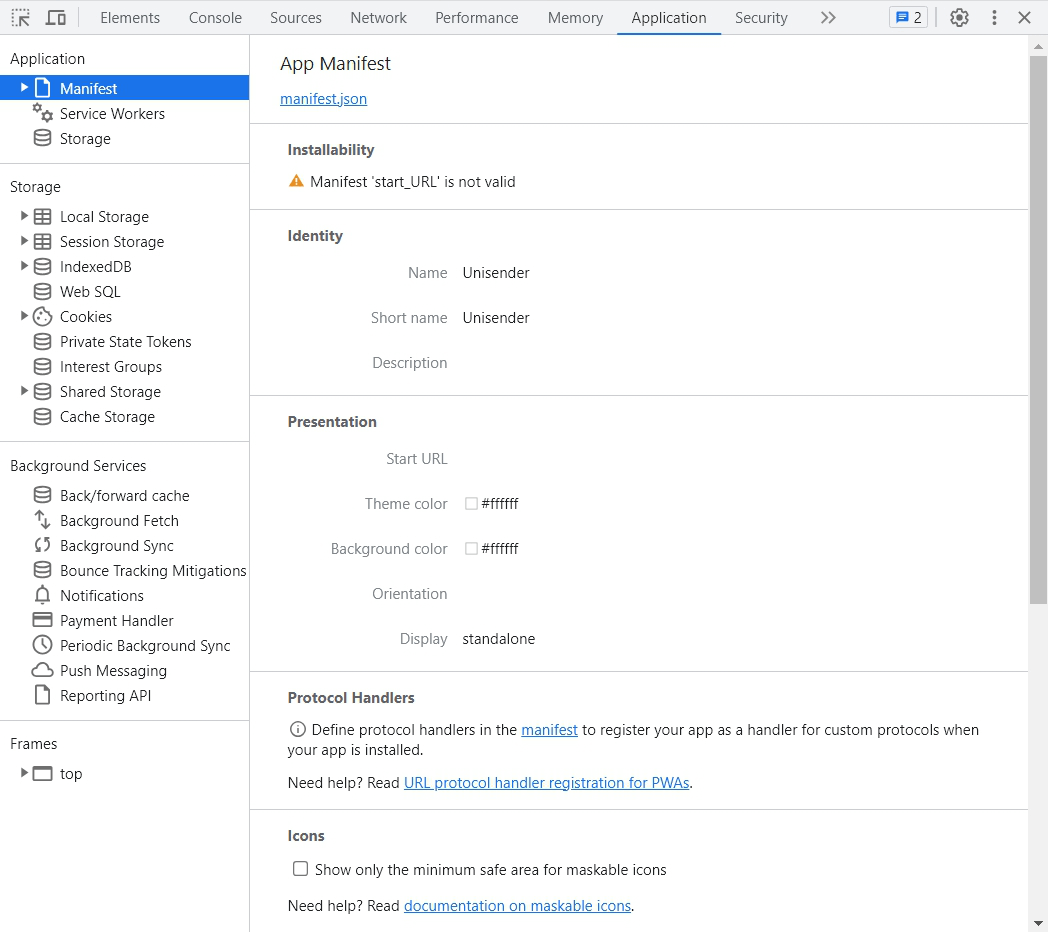Expand the Shared Storage tree node
This screenshot has width=1048, height=932.
coord(24,390)
